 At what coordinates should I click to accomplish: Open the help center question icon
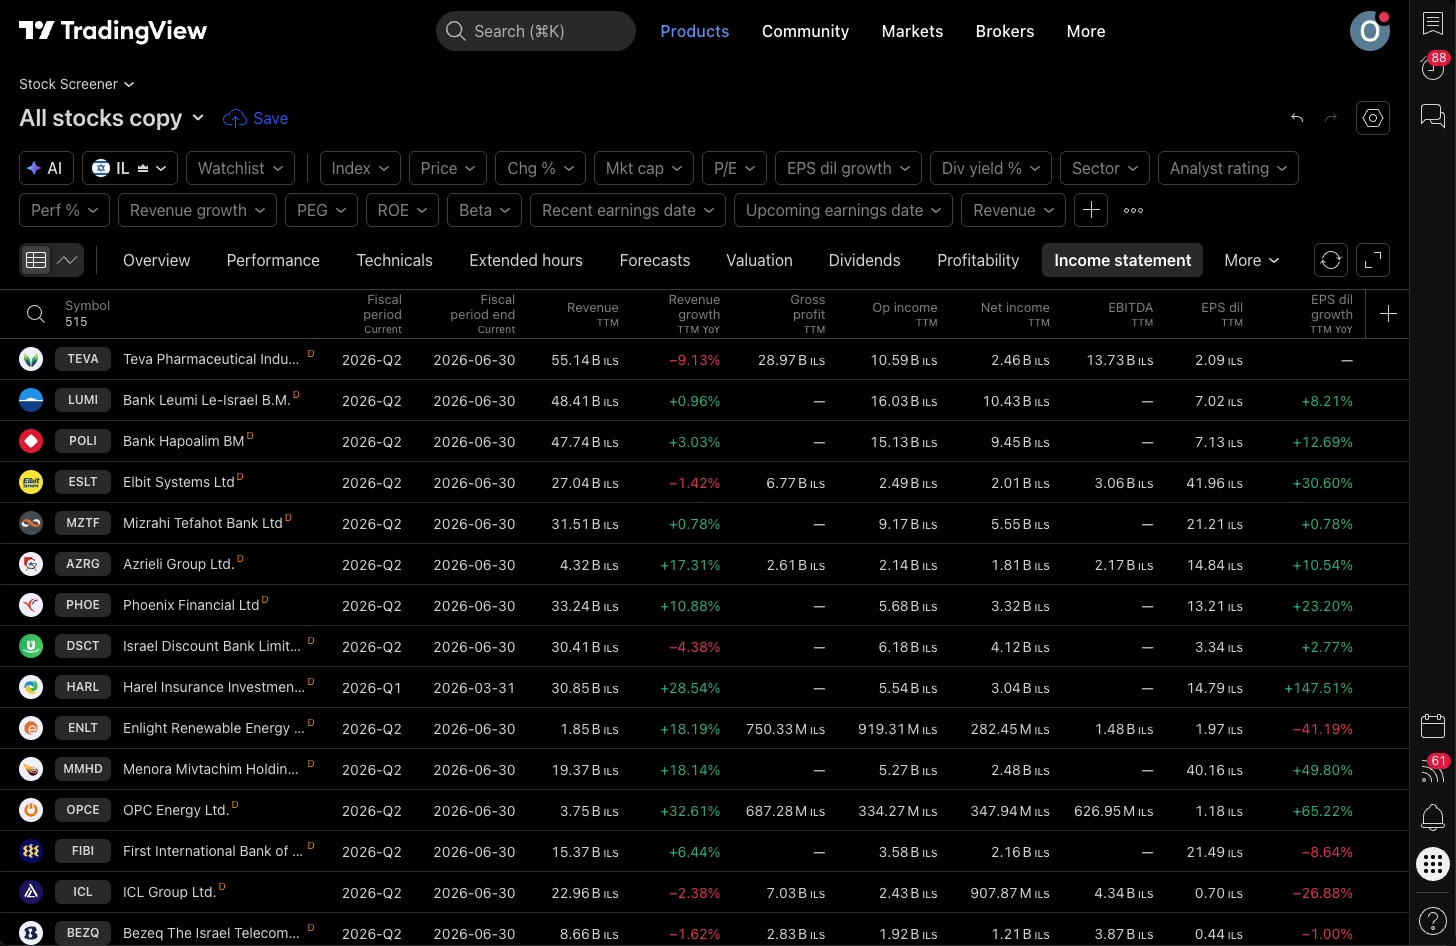tap(1433, 920)
